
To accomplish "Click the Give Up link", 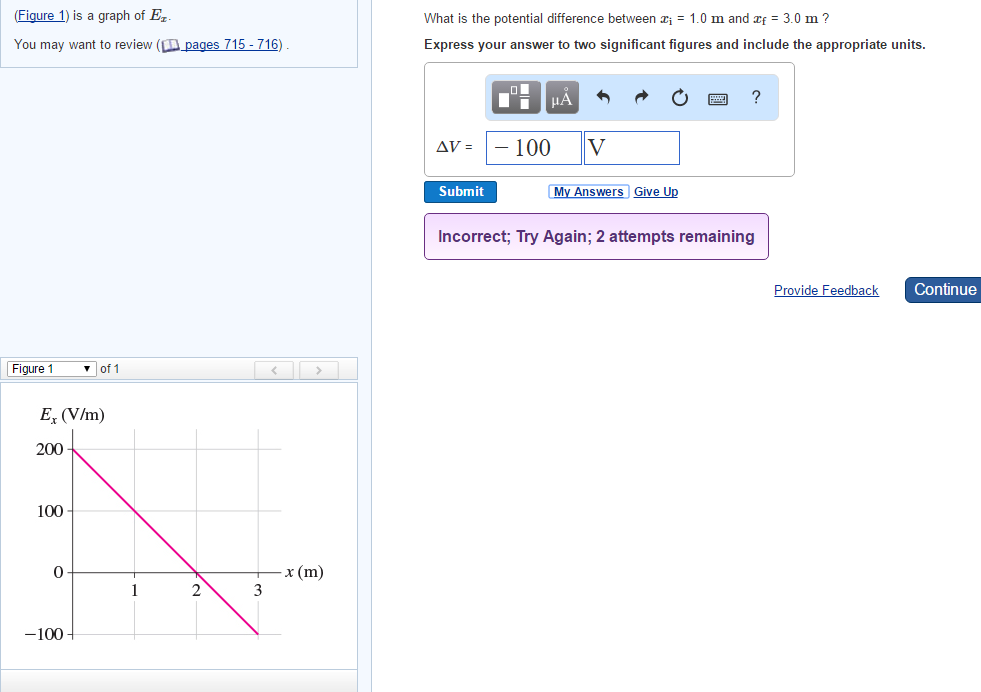I will [x=656, y=191].
